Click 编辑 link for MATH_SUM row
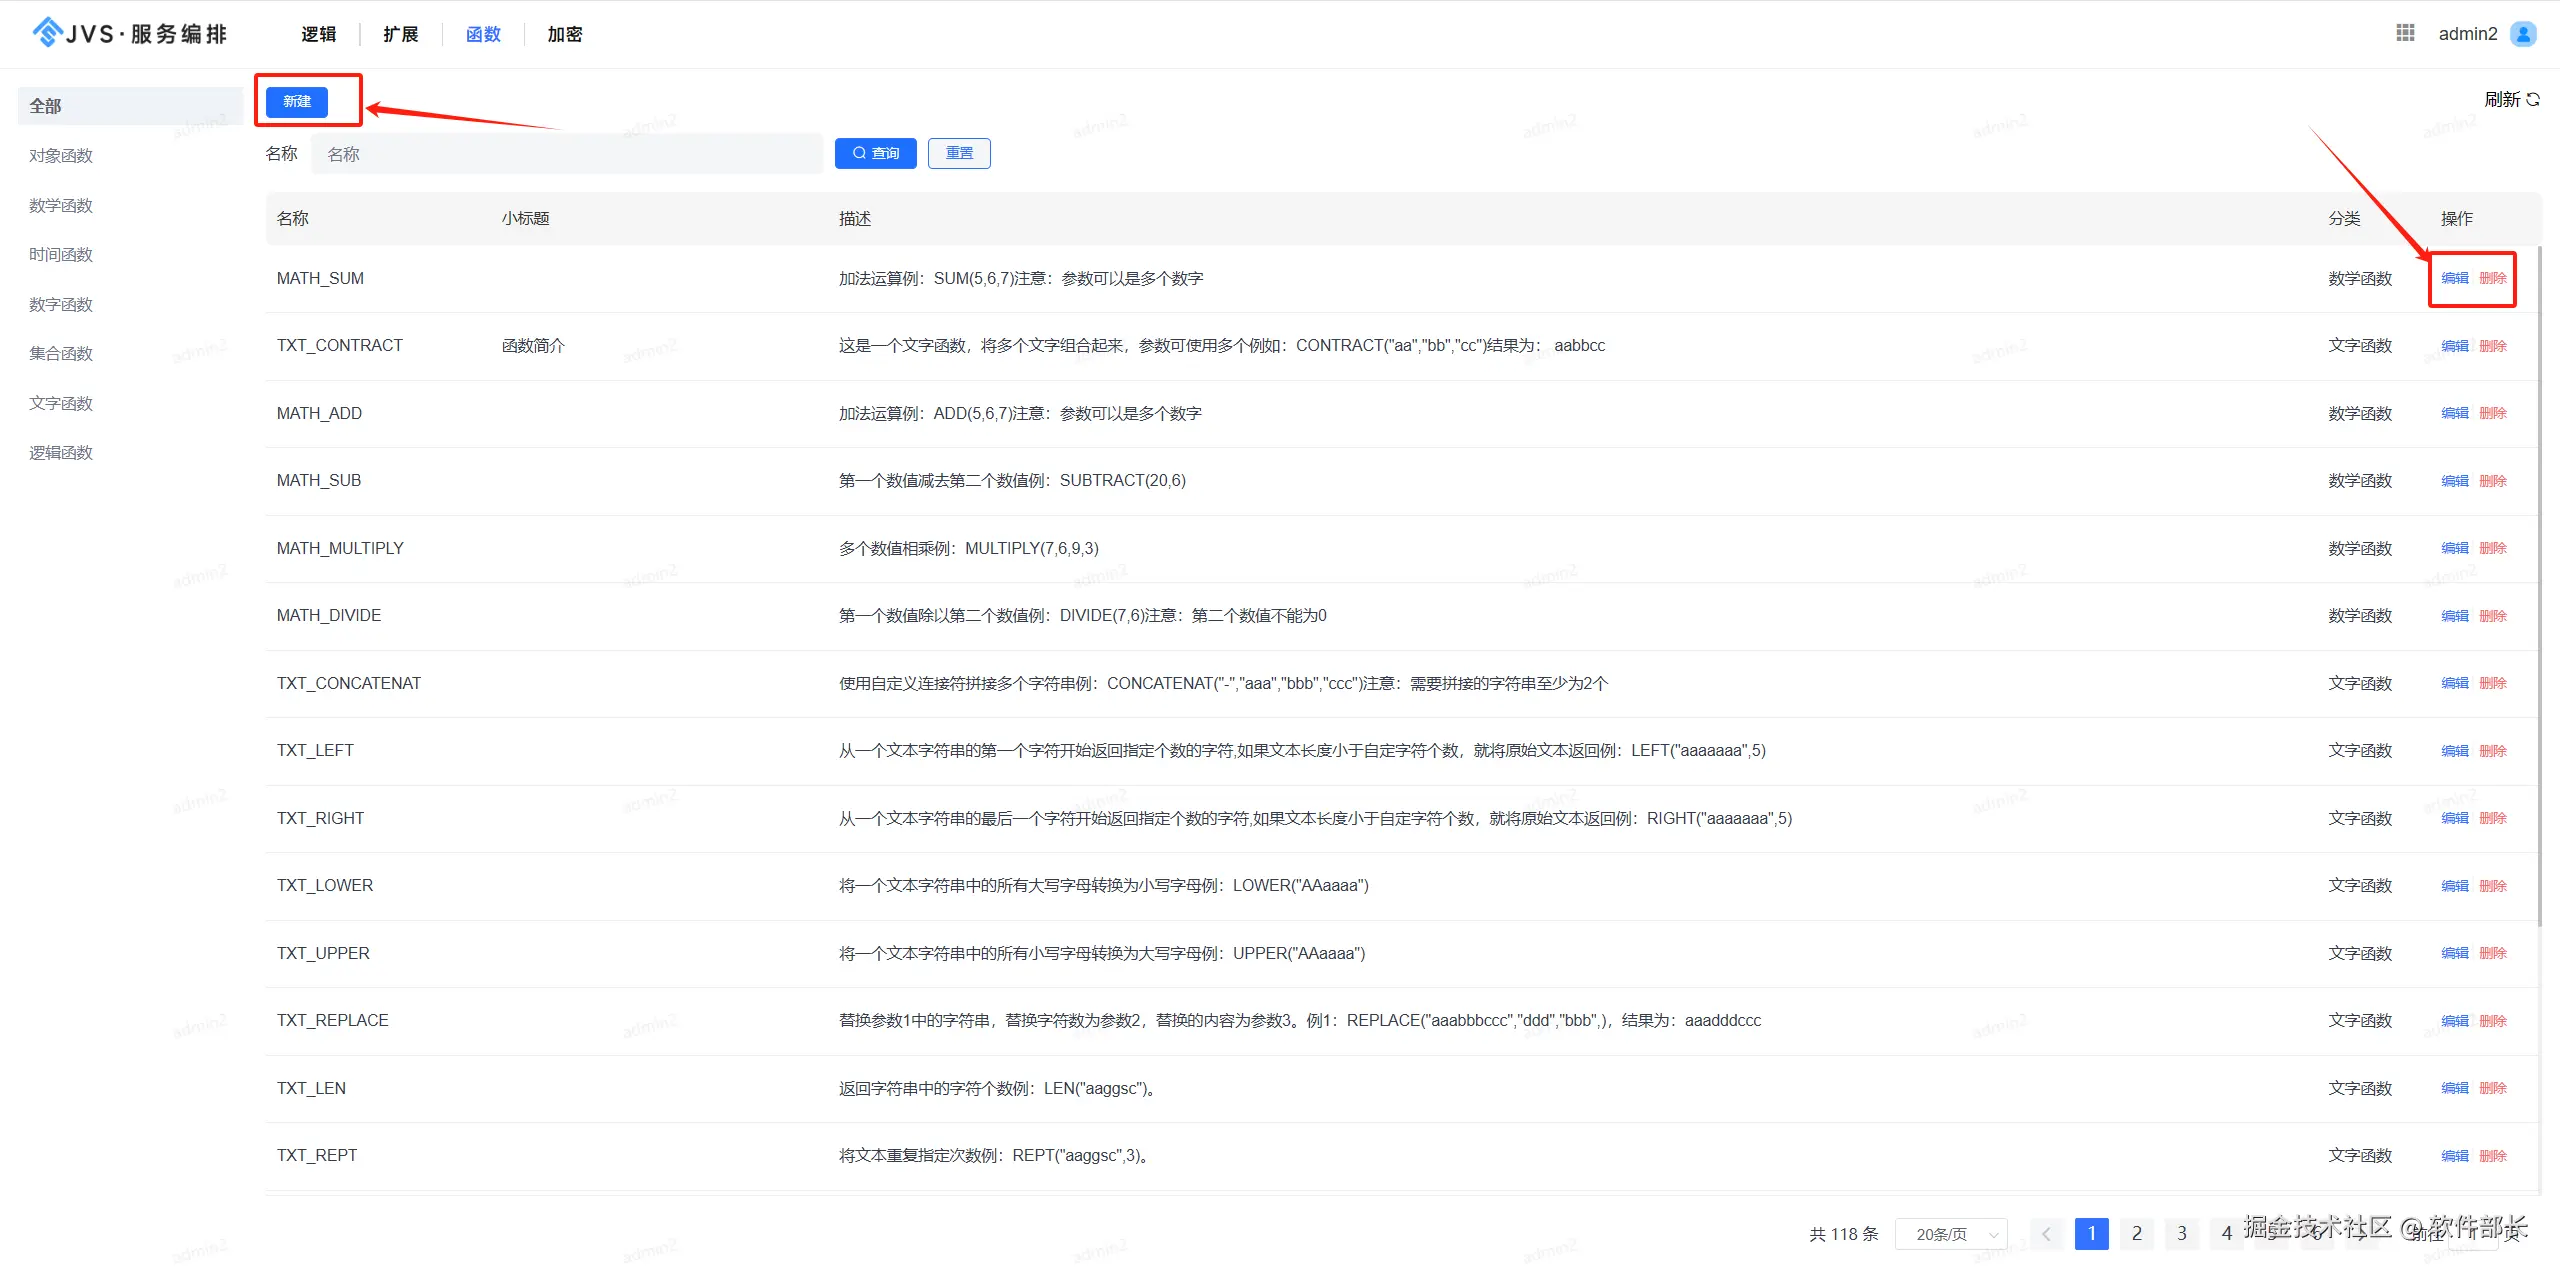 pyautogui.click(x=2454, y=278)
